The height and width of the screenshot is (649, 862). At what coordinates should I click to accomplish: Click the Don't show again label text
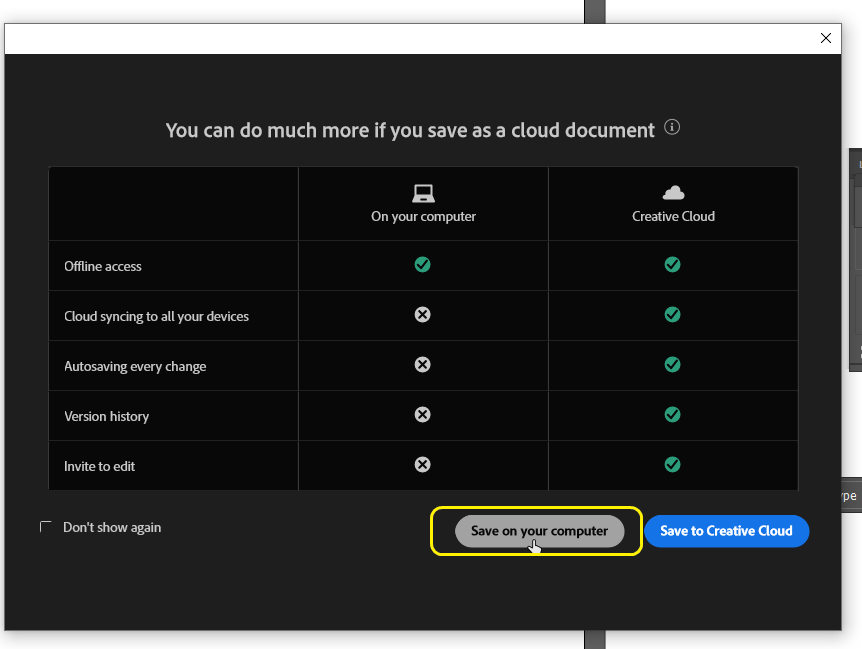[112, 528]
